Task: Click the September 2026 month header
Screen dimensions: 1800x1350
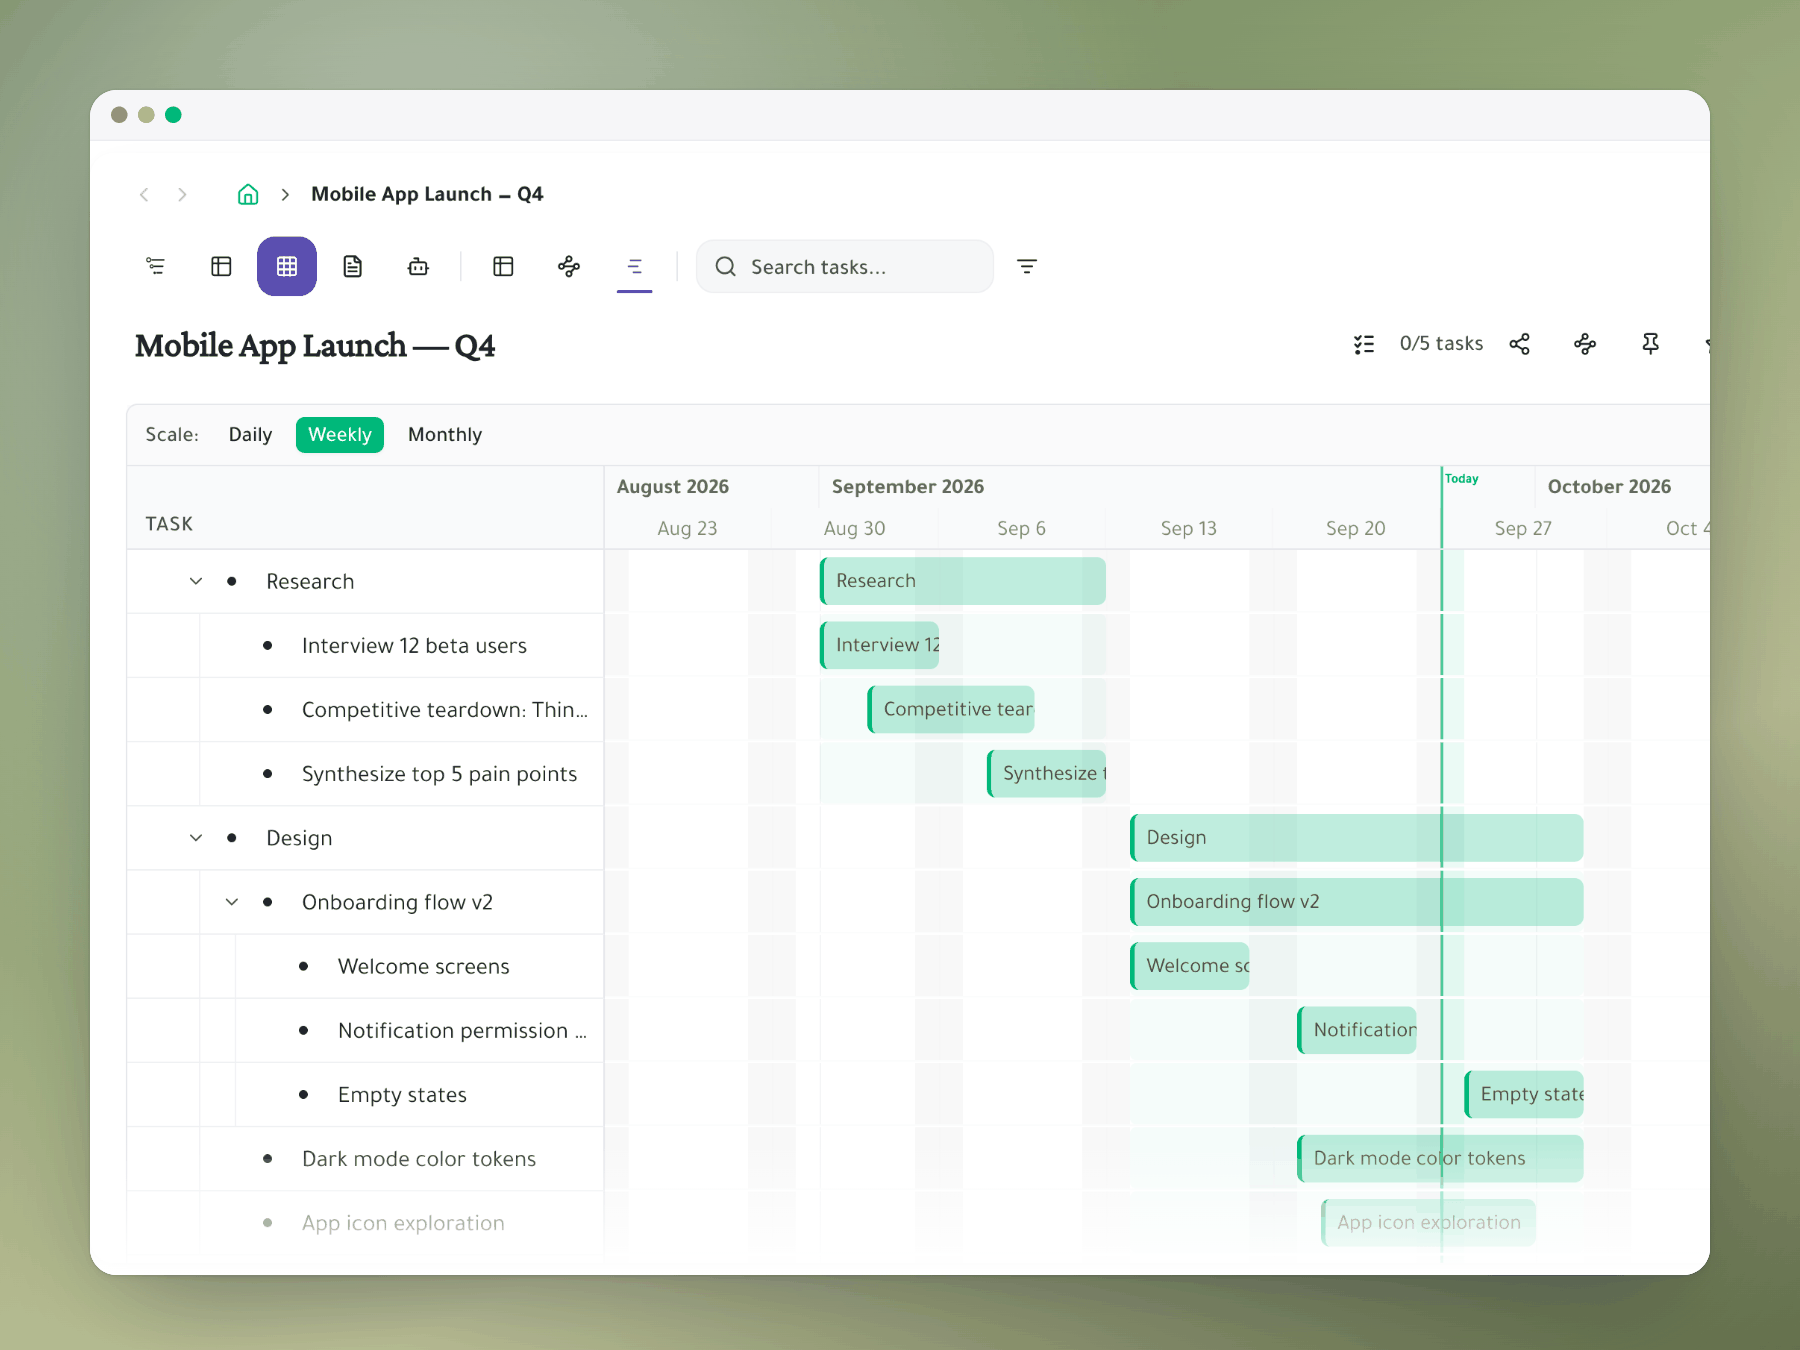Action: click(908, 487)
